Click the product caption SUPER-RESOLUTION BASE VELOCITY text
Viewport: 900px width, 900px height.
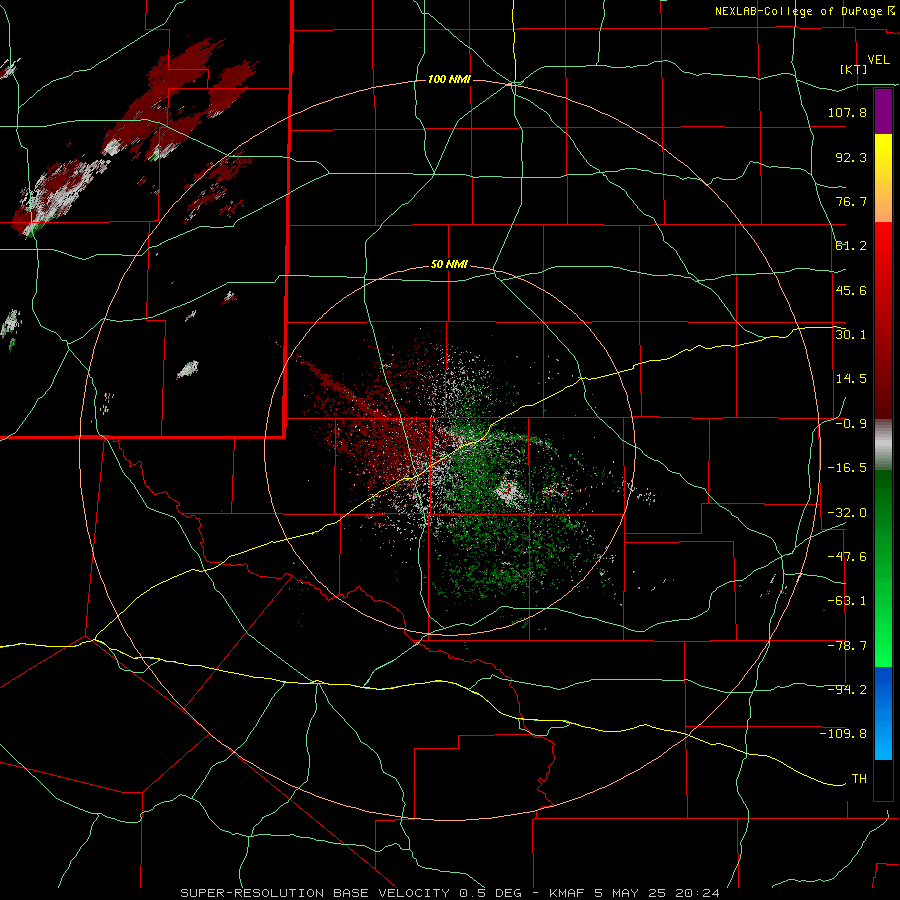pos(315,893)
